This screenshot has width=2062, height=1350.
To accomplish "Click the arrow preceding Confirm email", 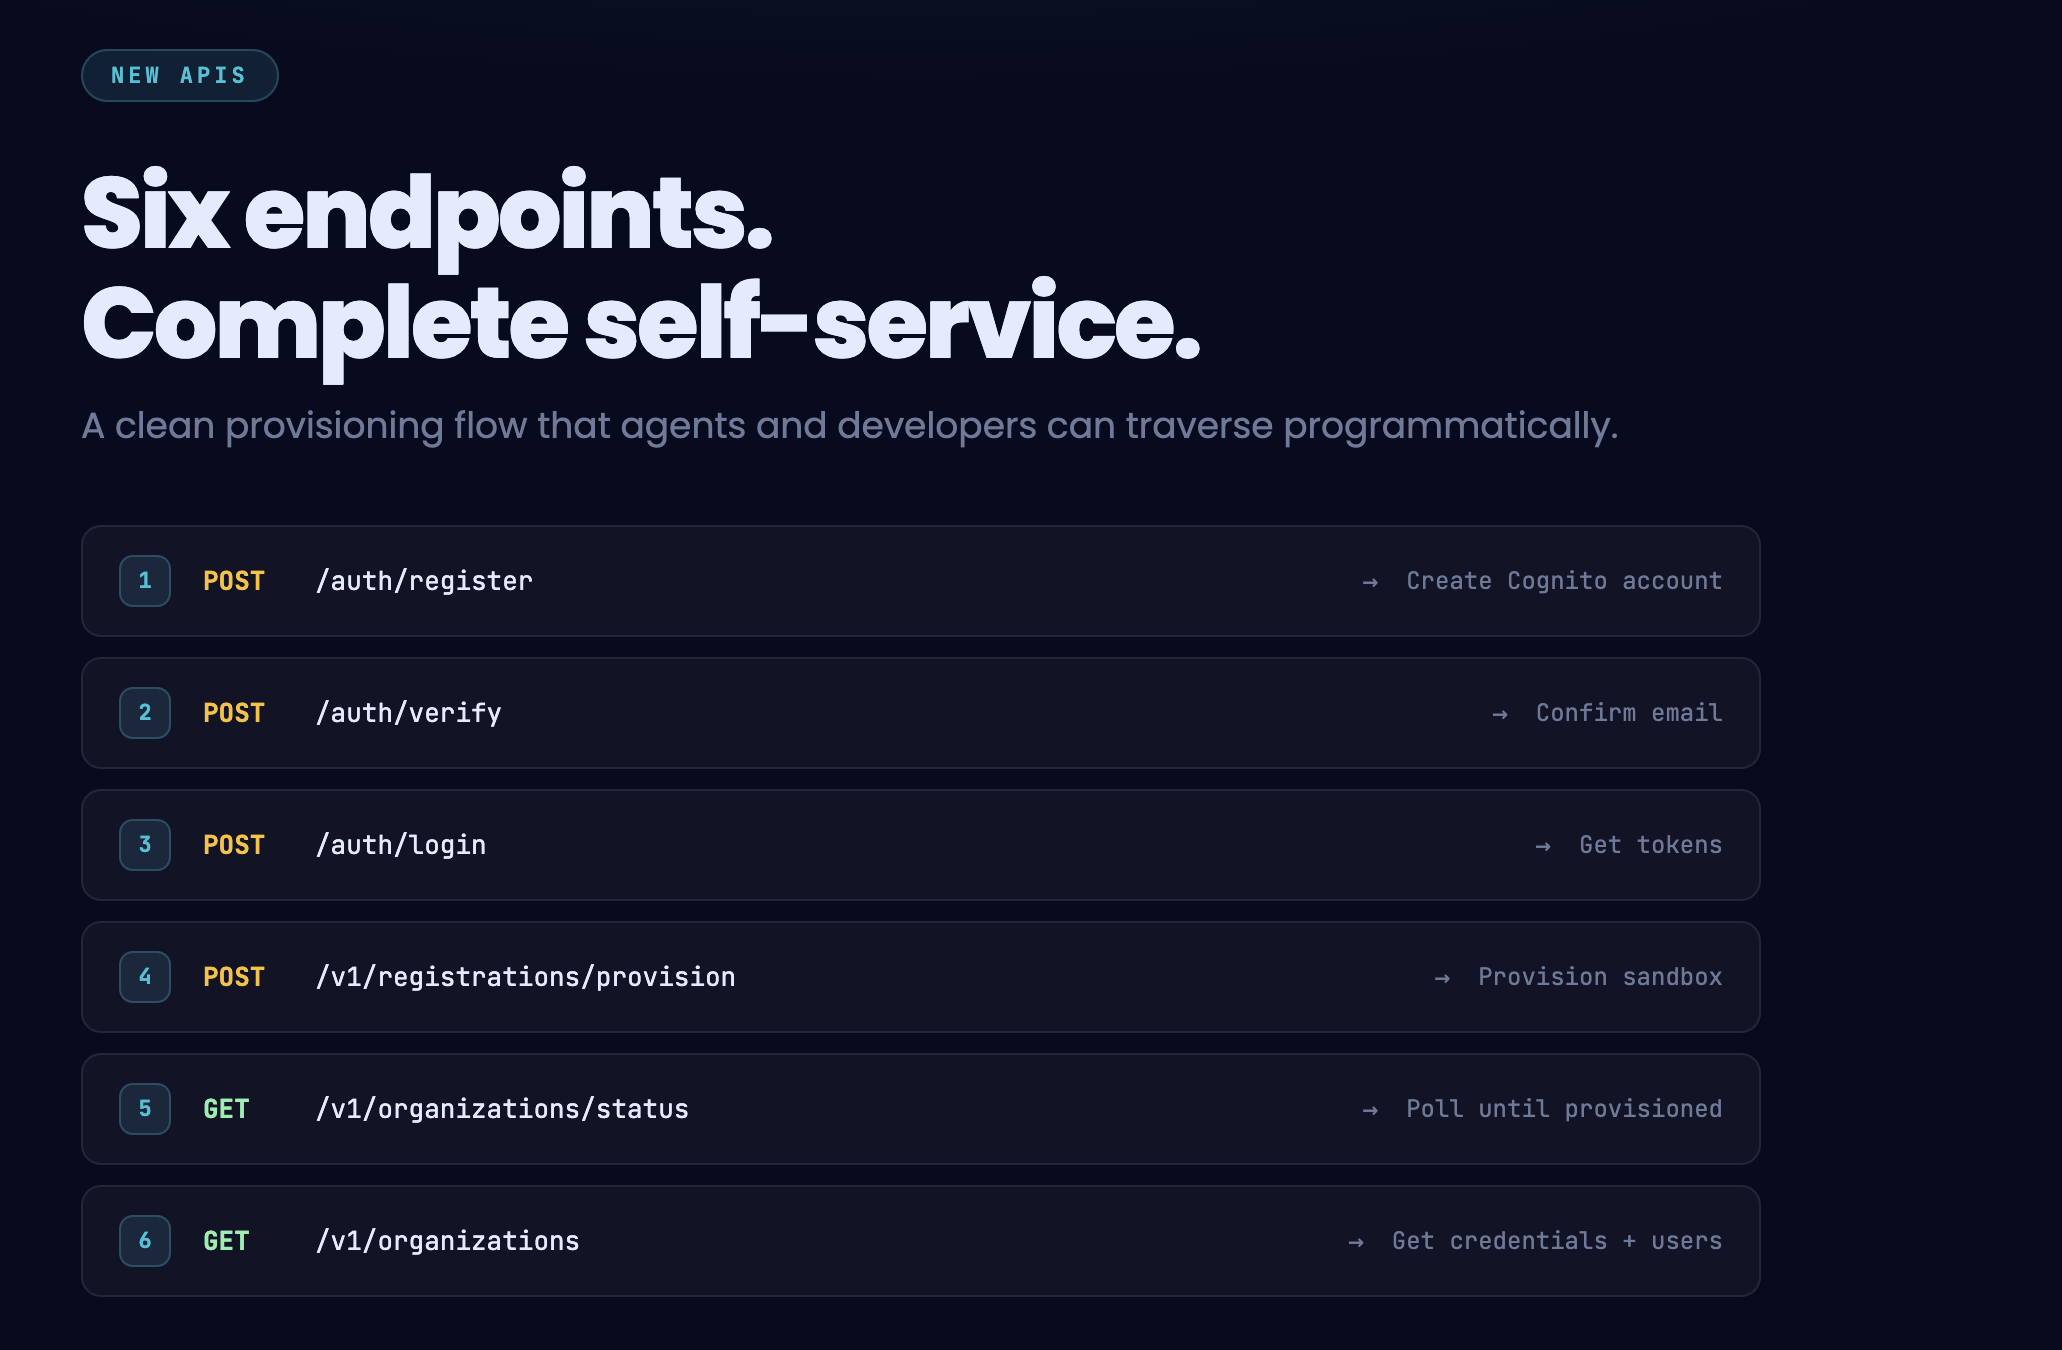I will pos(1498,713).
